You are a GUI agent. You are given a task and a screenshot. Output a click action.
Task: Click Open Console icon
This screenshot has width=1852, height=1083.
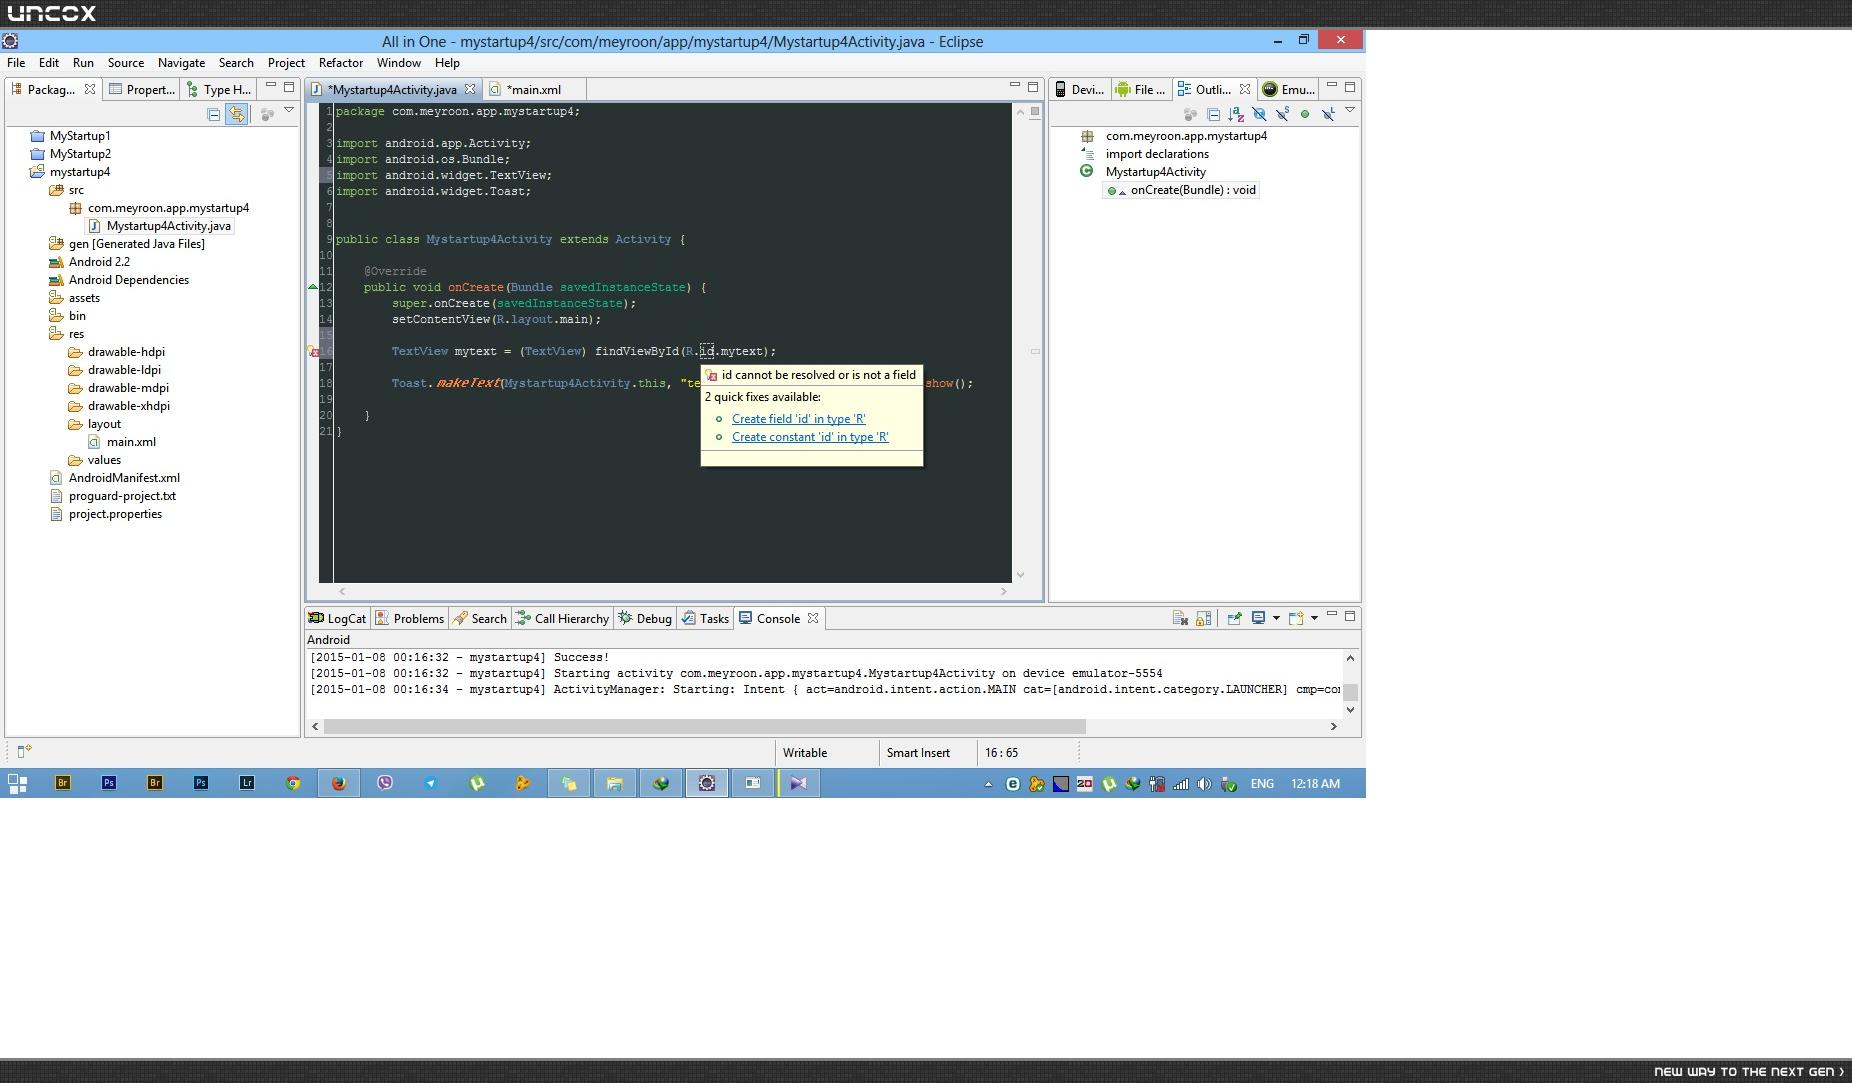click(x=1296, y=619)
